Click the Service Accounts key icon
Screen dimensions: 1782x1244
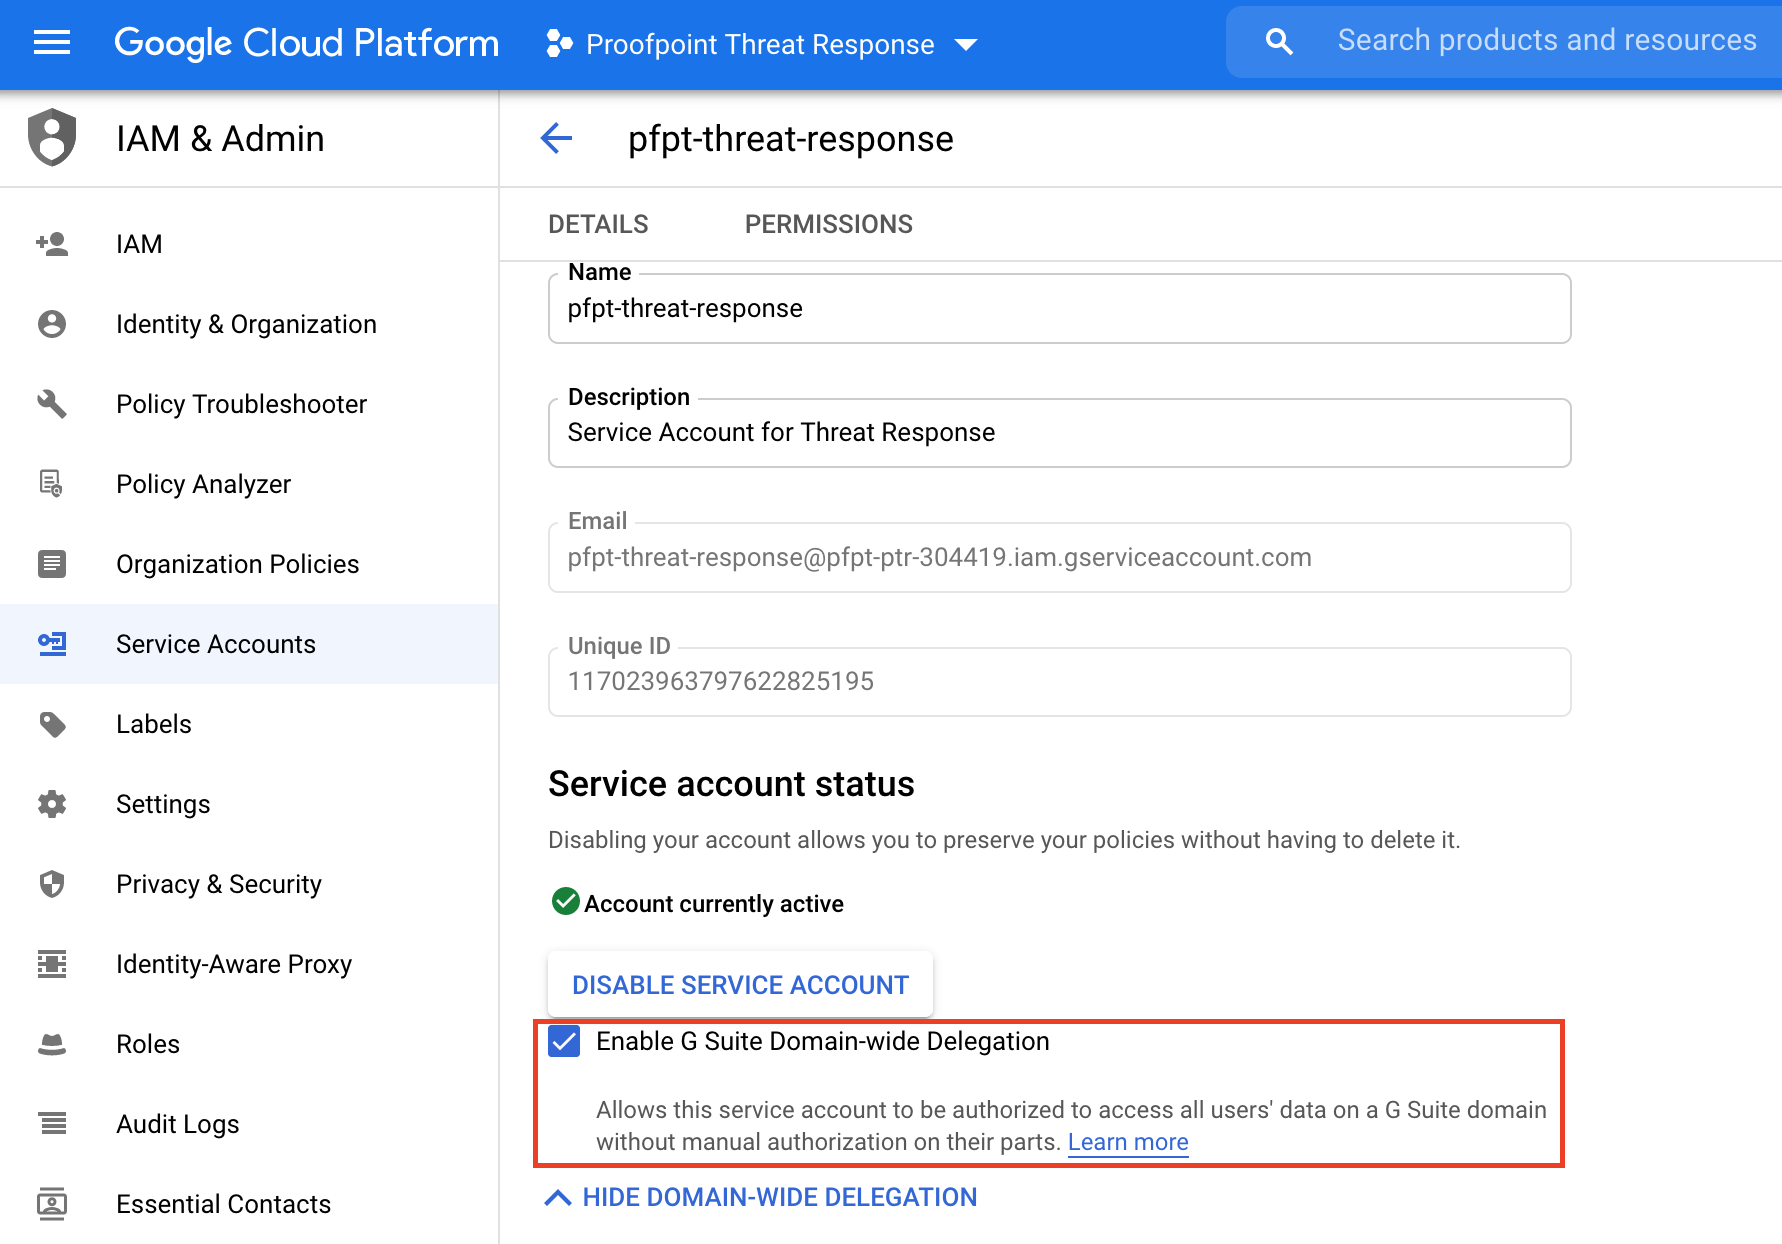point(52,644)
